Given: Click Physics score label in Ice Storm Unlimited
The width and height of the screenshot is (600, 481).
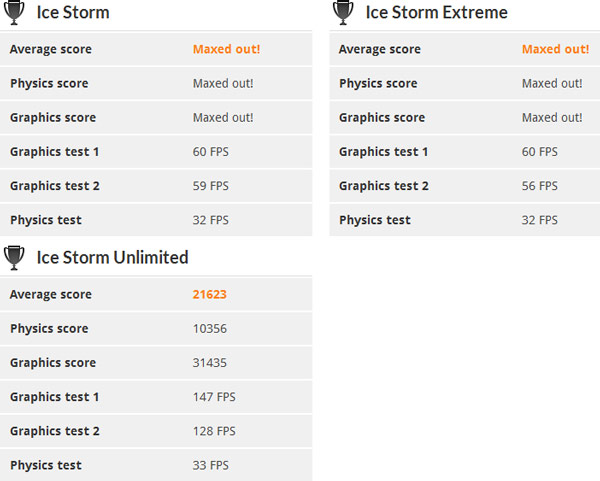Looking at the screenshot, I should (49, 329).
